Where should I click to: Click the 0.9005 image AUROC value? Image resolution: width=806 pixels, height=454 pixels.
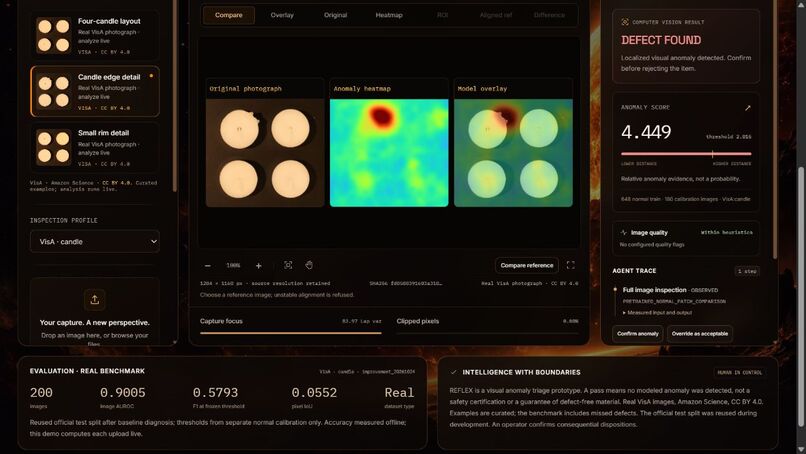coord(123,393)
